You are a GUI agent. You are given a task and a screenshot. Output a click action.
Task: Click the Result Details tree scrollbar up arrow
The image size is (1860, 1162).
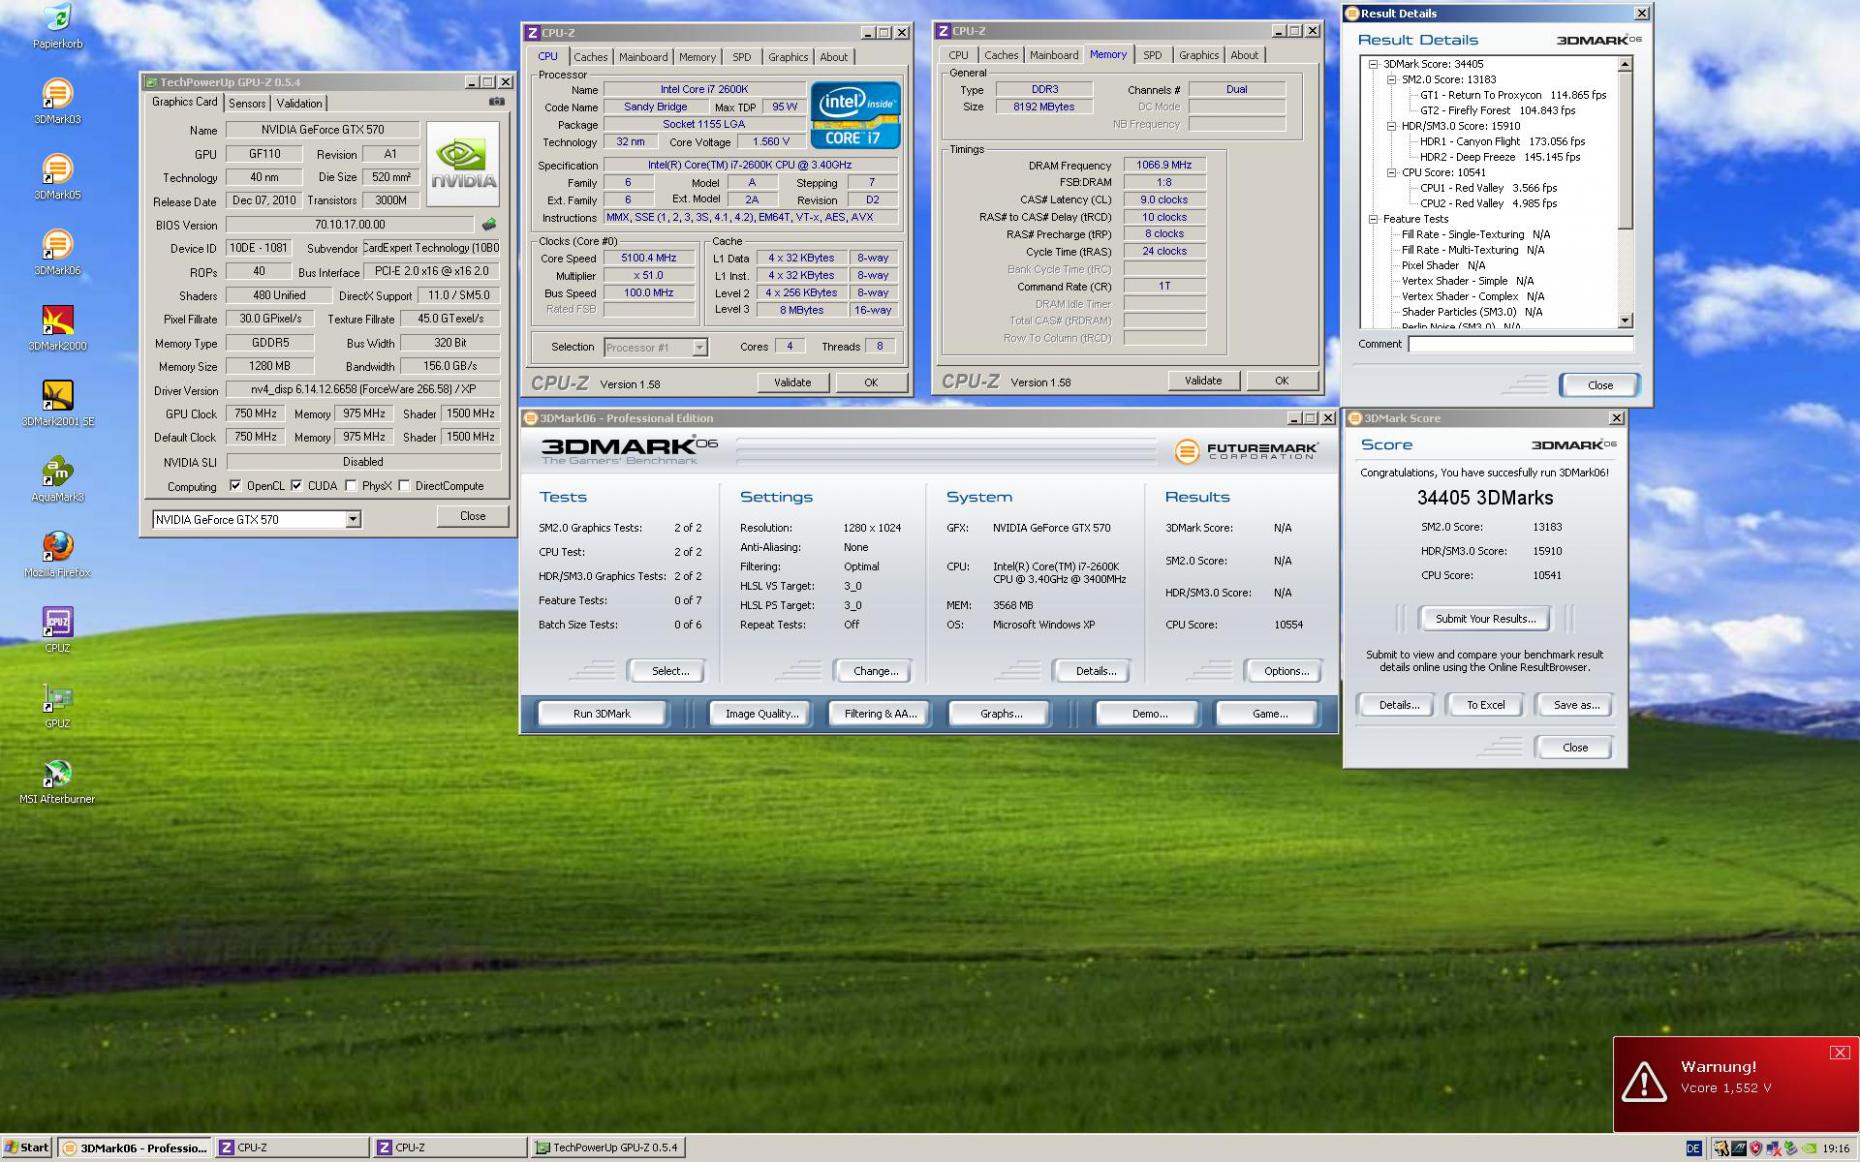click(1625, 65)
